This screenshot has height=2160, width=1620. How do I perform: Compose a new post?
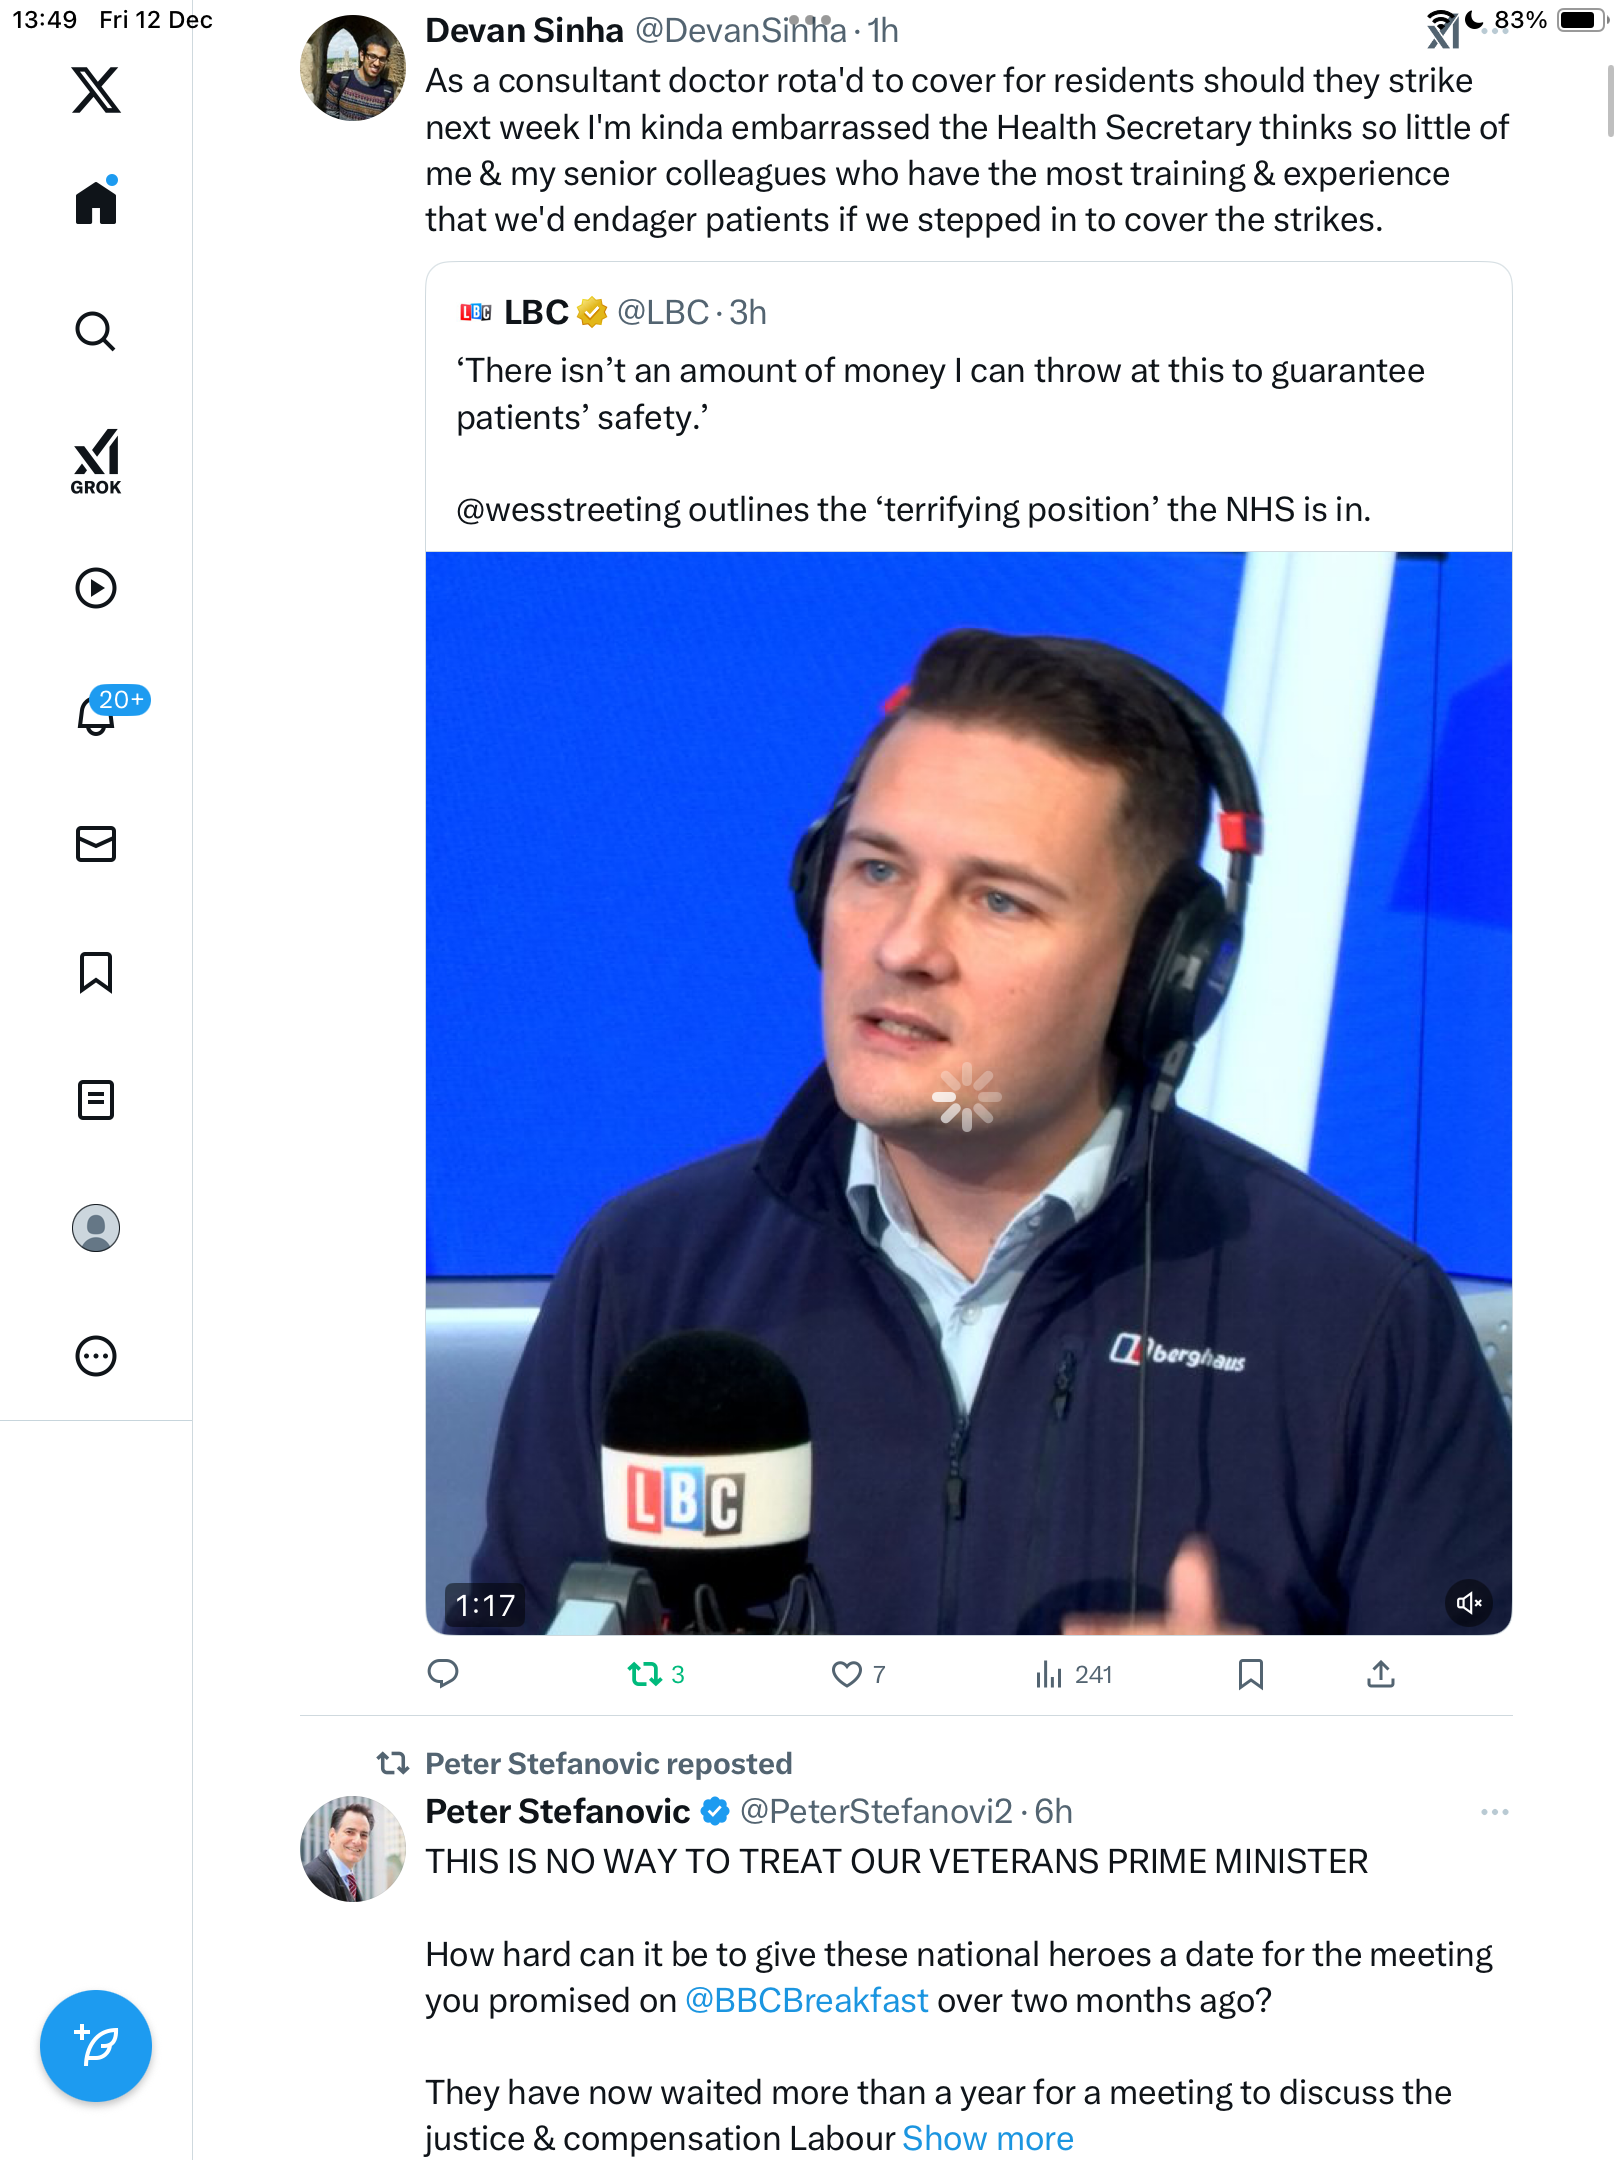click(x=96, y=2046)
